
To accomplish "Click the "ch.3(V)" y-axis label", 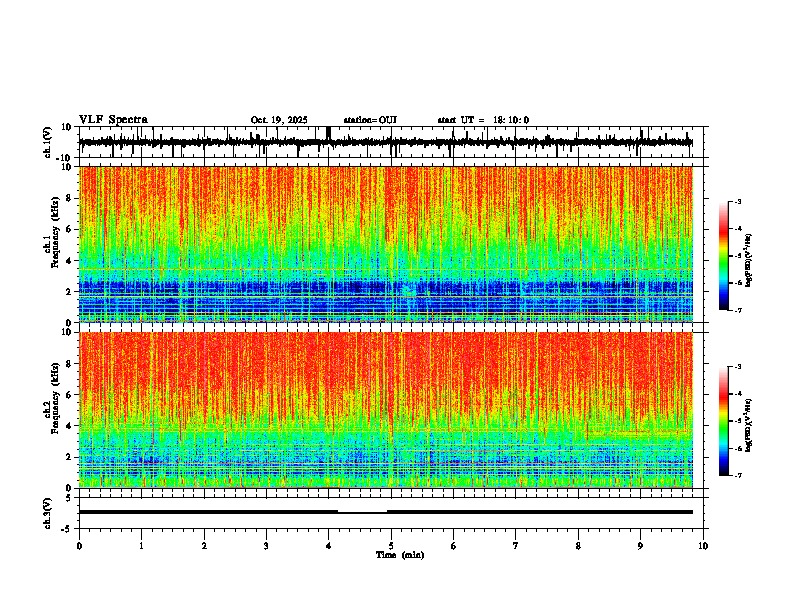I will [x=47, y=513].
